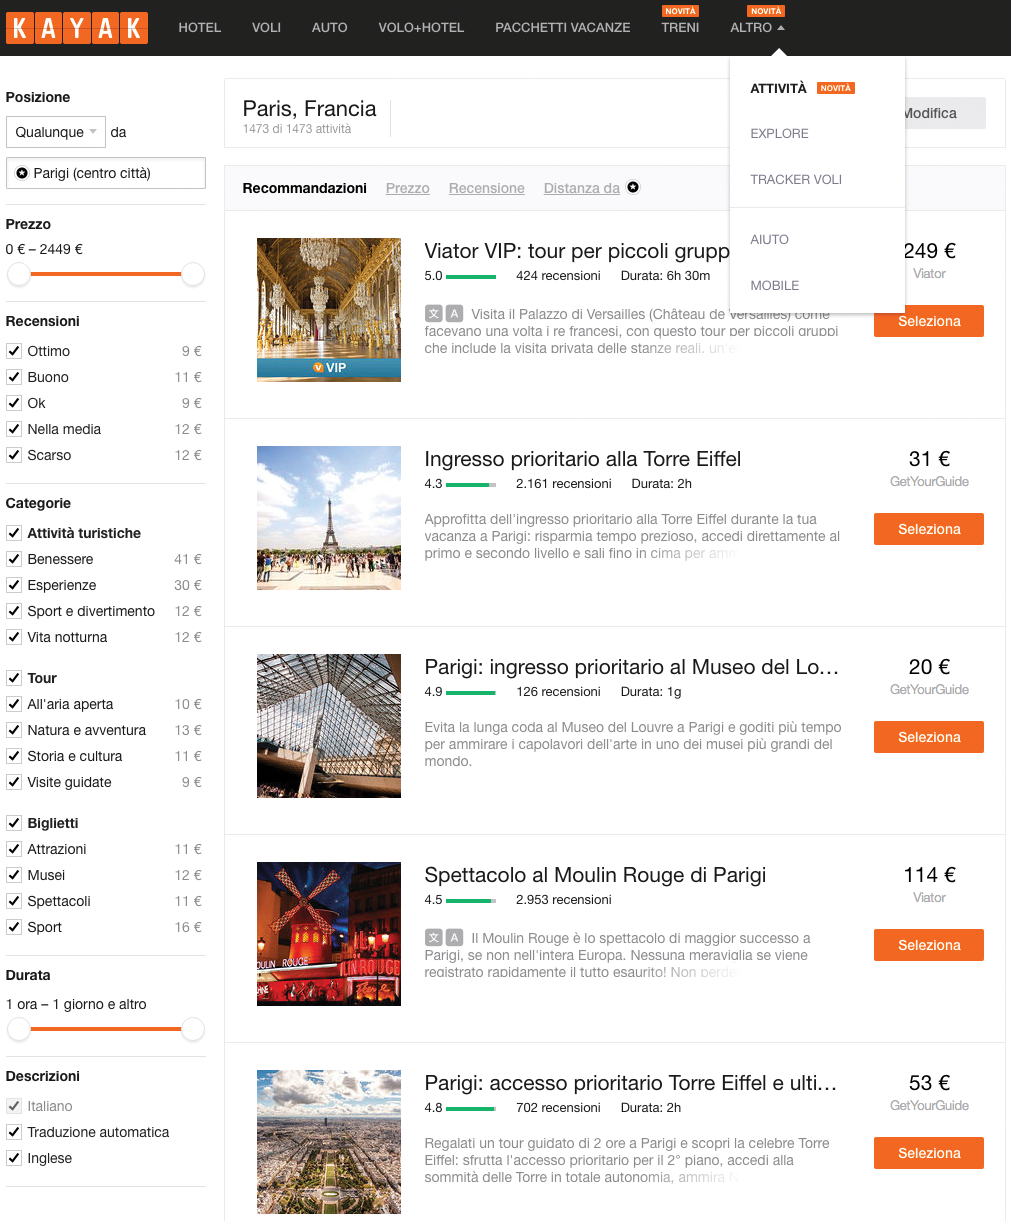Uncheck the Ottimo reviews checkbox
This screenshot has width=1011, height=1221.
14,351
